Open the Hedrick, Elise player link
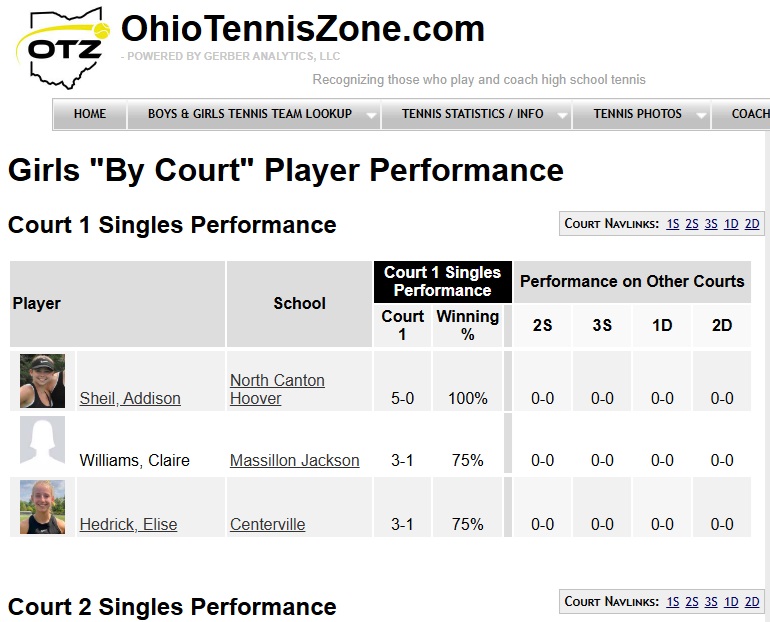The width and height of the screenshot is (770, 622). (128, 524)
